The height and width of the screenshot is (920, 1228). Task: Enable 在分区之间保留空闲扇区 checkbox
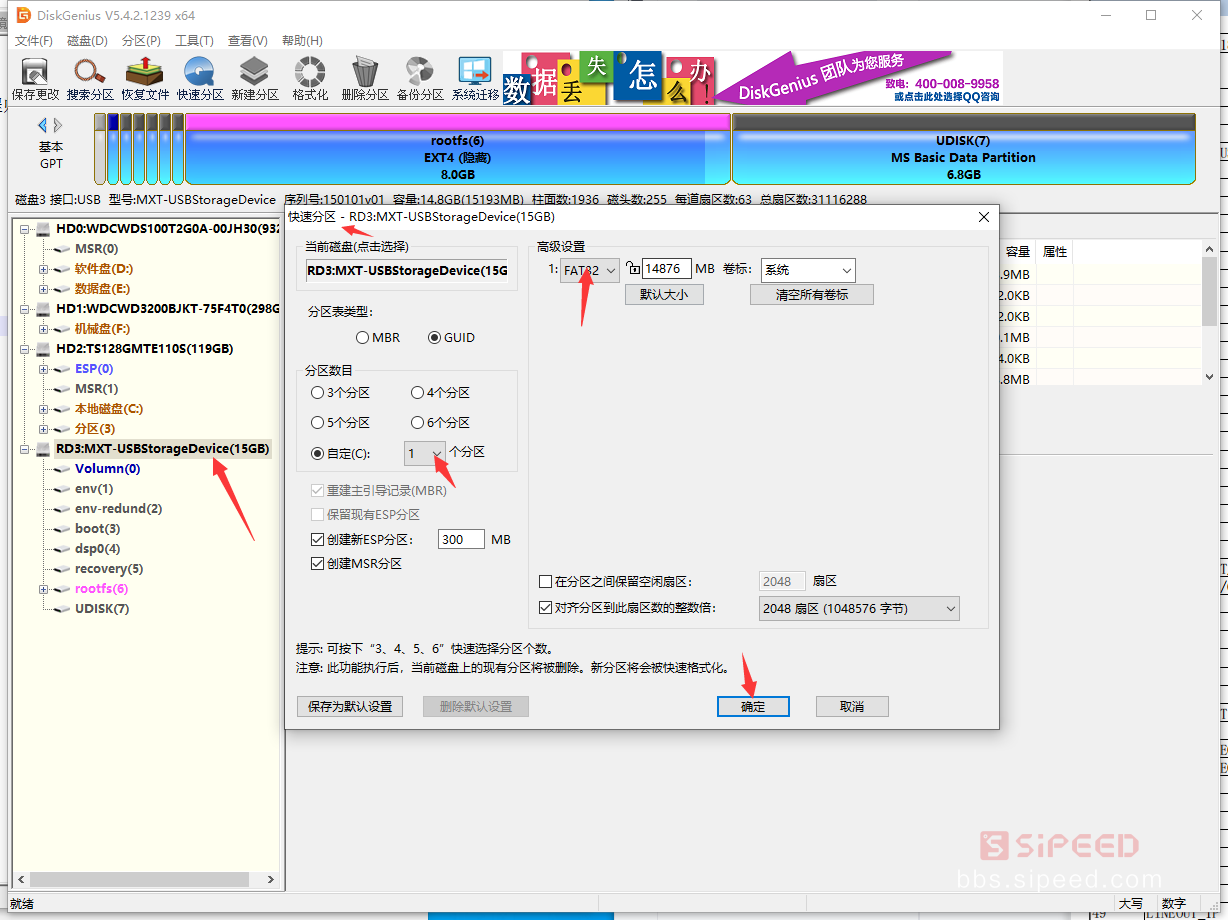click(545, 581)
